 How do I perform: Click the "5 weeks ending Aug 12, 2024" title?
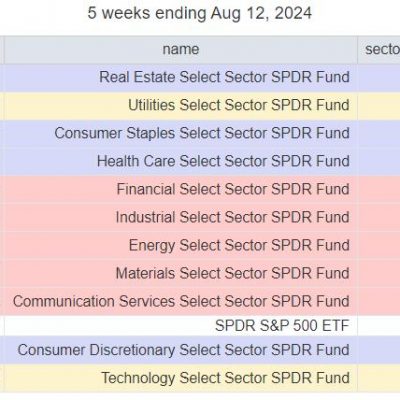tap(200, 13)
